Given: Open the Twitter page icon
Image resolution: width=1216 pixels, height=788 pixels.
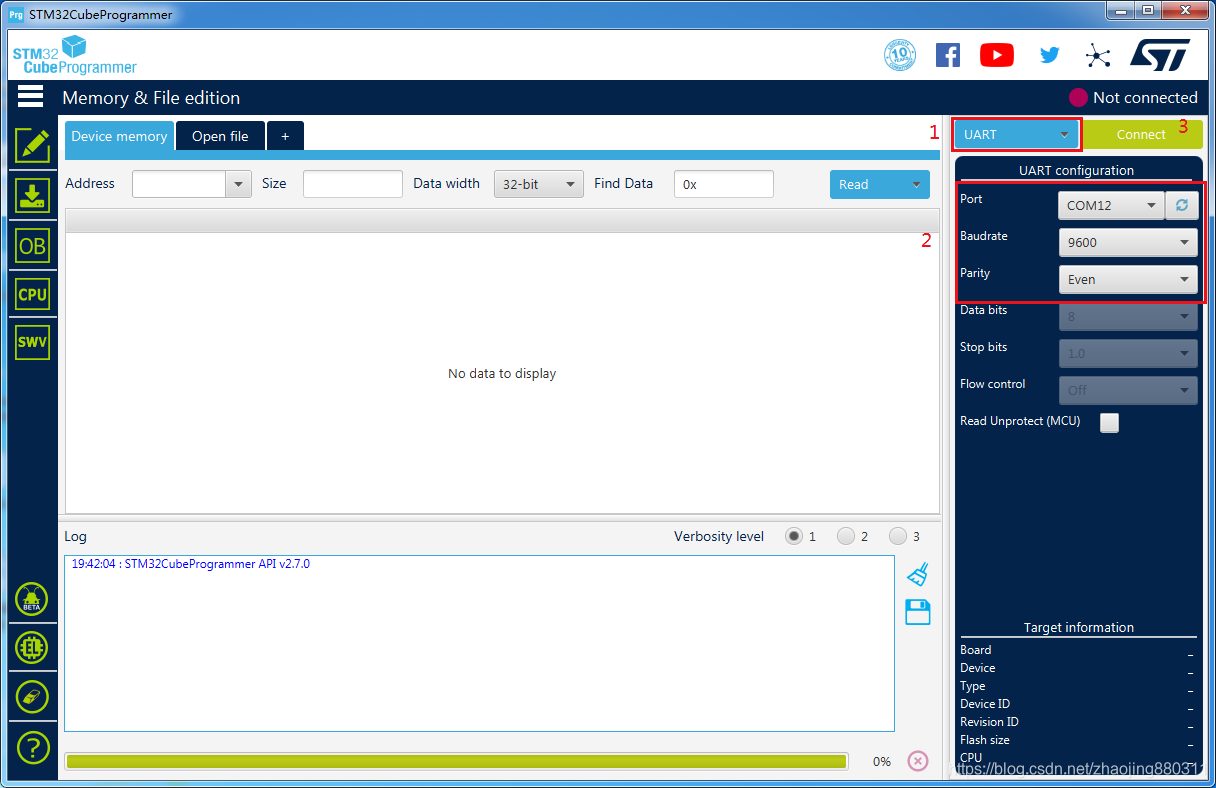Looking at the screenshot, I should pyautogui.click(x=1049, y=55).
